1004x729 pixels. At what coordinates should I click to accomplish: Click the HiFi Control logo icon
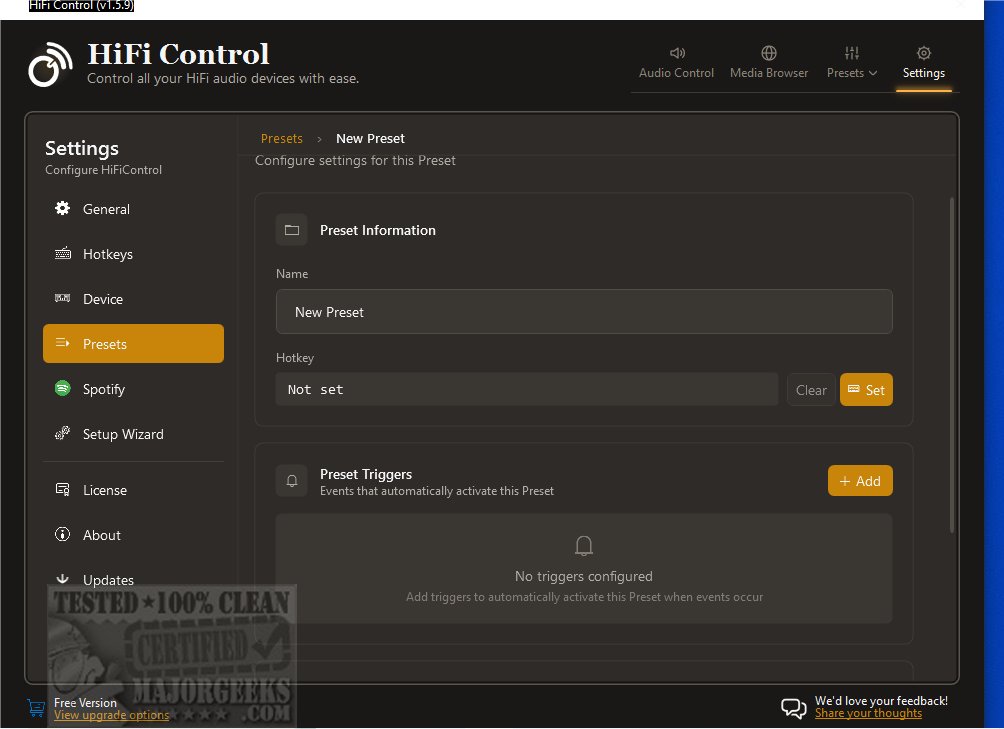coord(50,64)
